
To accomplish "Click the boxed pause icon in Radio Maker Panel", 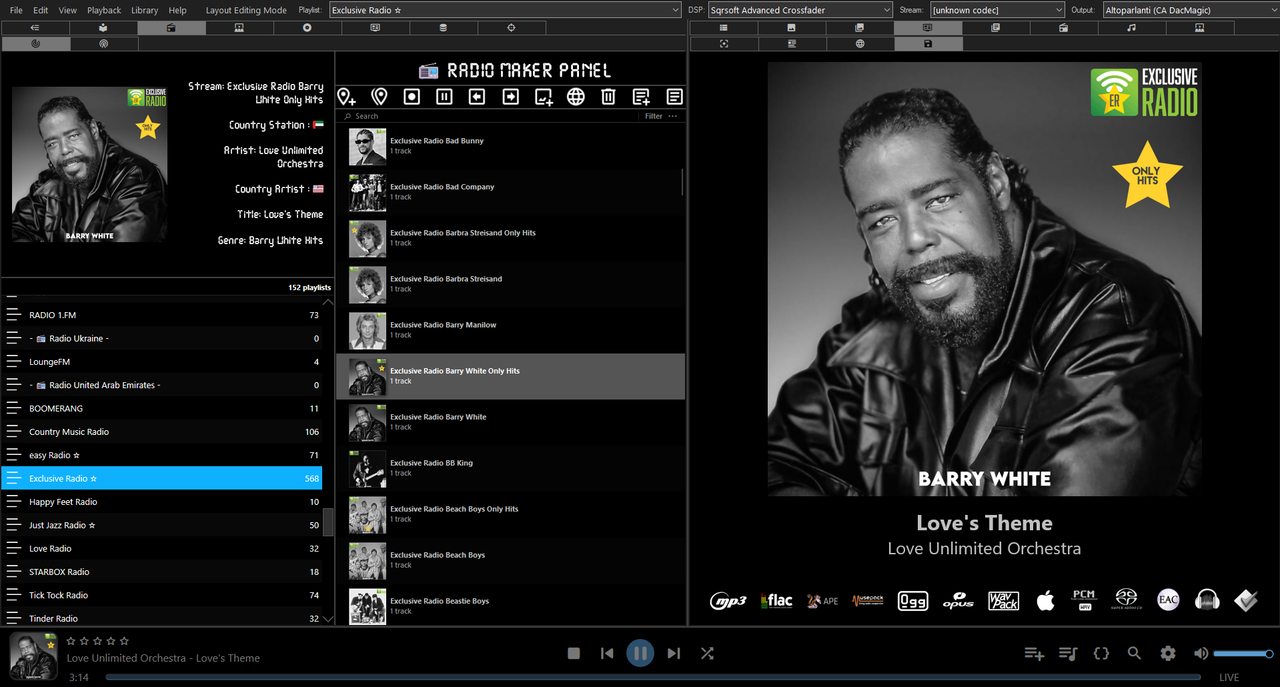I will [444, 97].
